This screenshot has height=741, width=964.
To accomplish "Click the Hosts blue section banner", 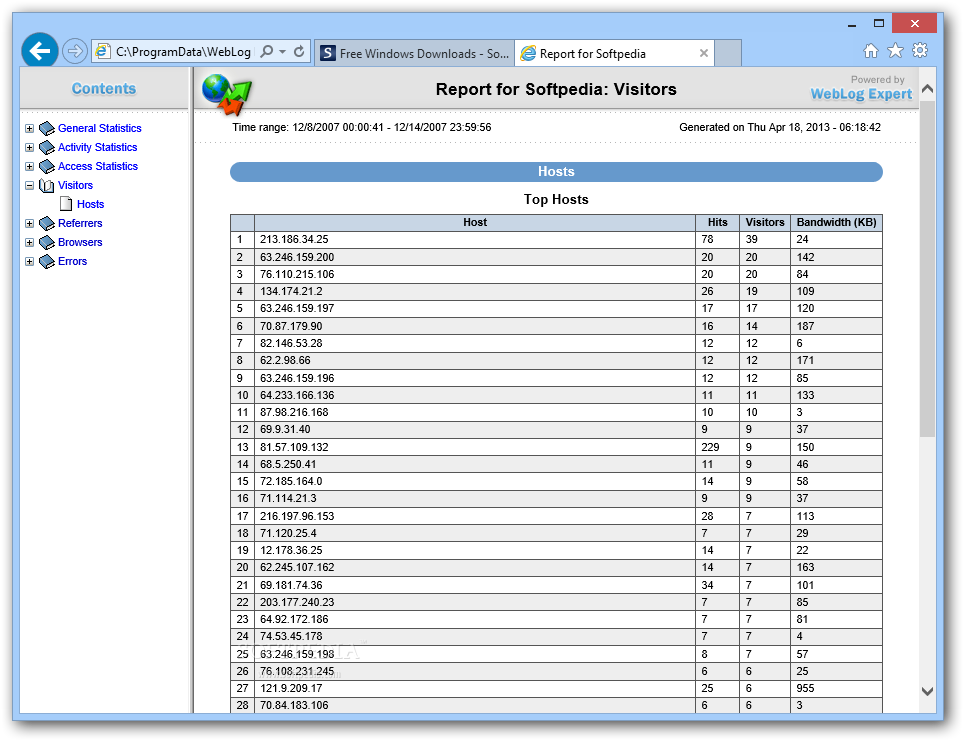I will (556, 172).
